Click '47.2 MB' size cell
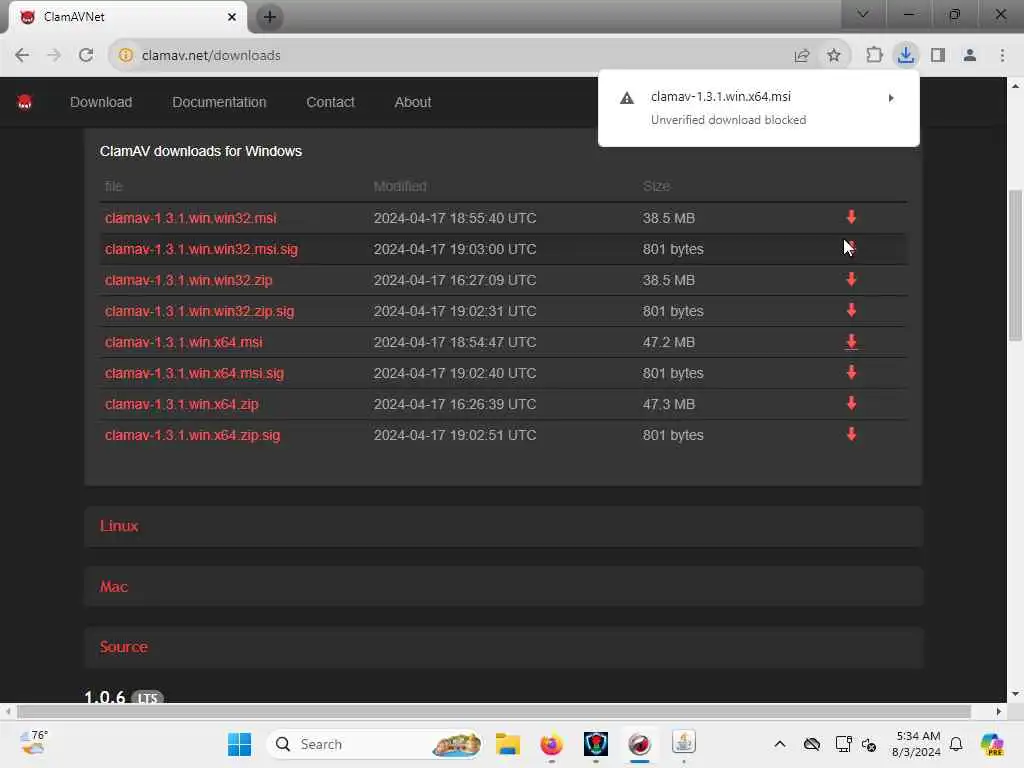 tap(669, 342)
